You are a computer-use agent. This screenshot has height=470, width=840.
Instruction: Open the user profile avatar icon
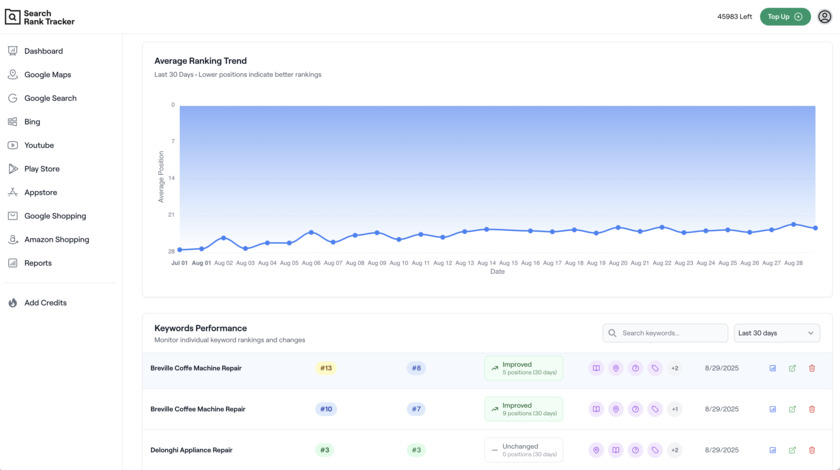(824, 17)
